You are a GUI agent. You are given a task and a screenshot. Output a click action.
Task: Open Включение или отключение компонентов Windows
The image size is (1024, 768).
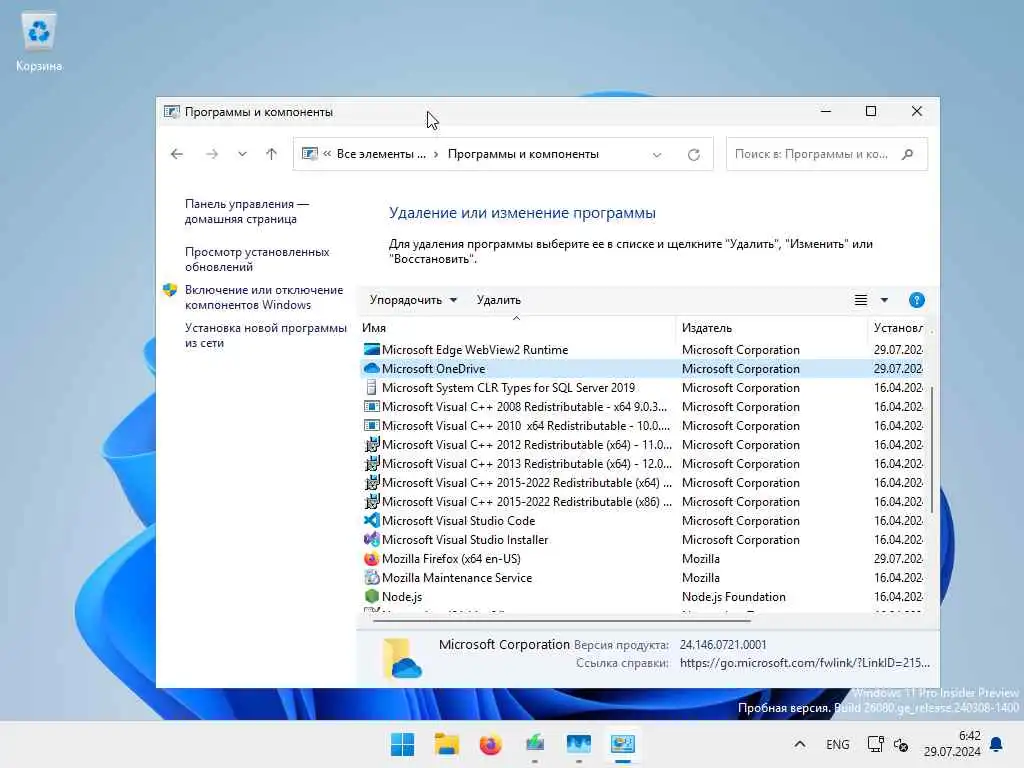(264, 297)
